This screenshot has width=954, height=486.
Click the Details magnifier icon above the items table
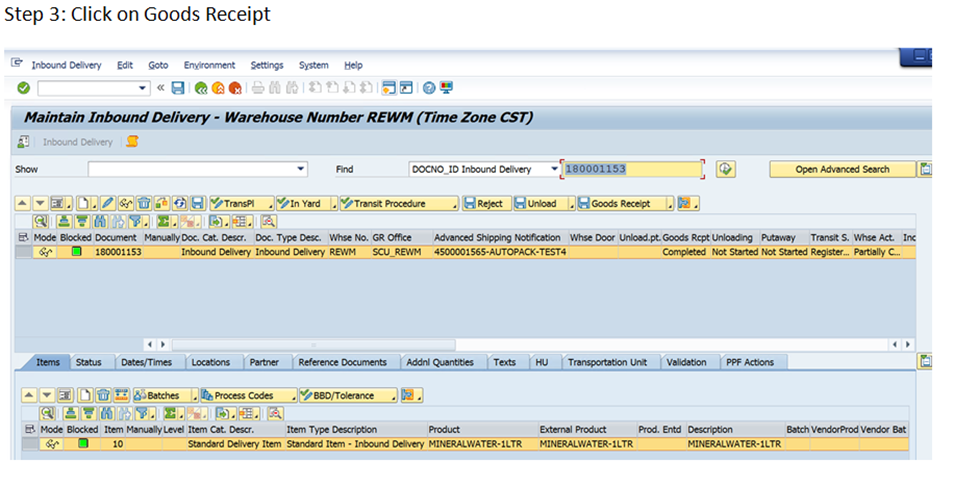point(47,414)
